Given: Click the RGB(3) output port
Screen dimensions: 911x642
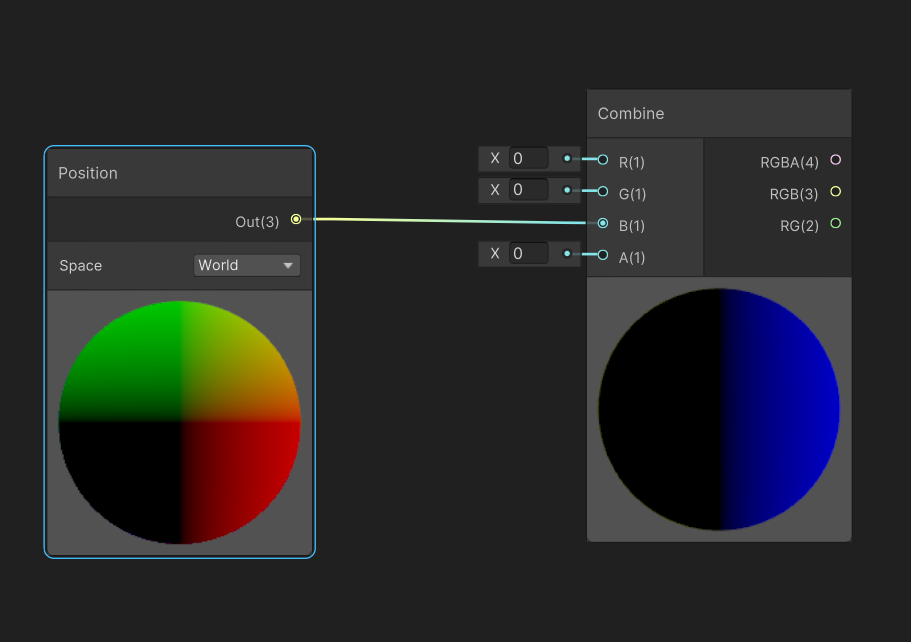Looking at the screenshot, I should pyautogui.click(x=835, y=191).
